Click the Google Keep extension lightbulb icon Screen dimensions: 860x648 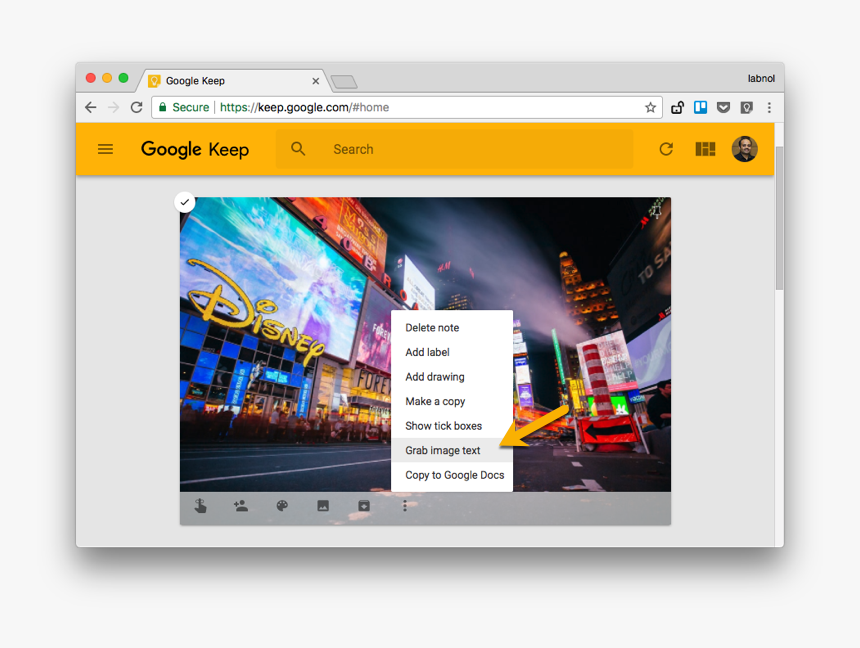tap(746, 107)
